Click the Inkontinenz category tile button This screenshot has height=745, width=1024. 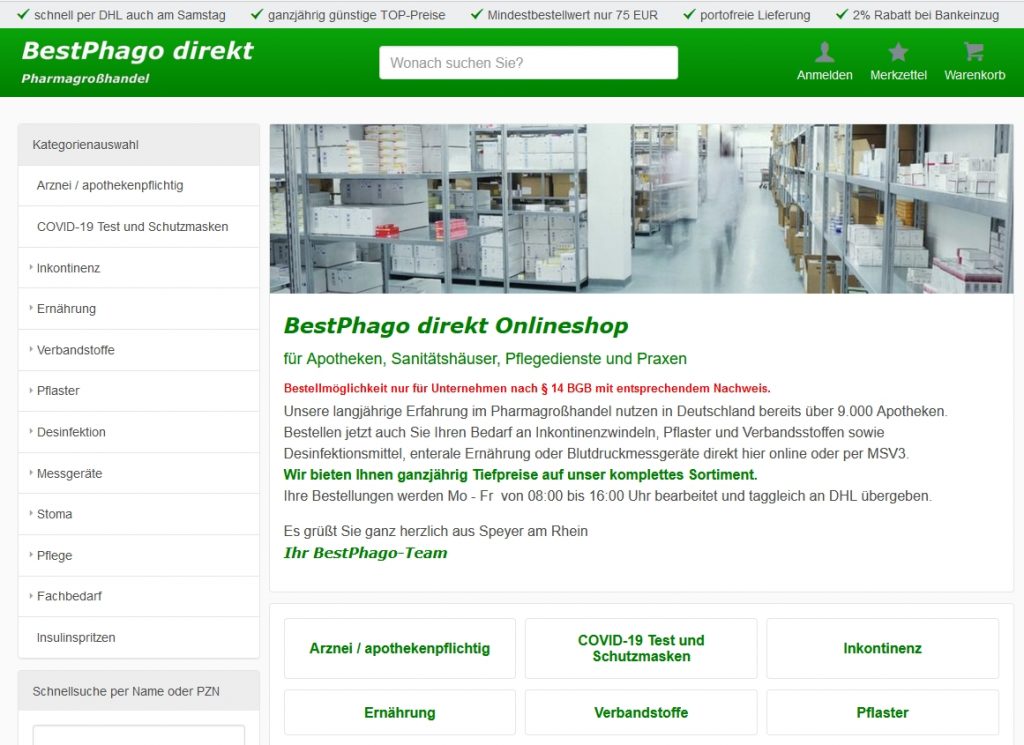tap(882, 648)
